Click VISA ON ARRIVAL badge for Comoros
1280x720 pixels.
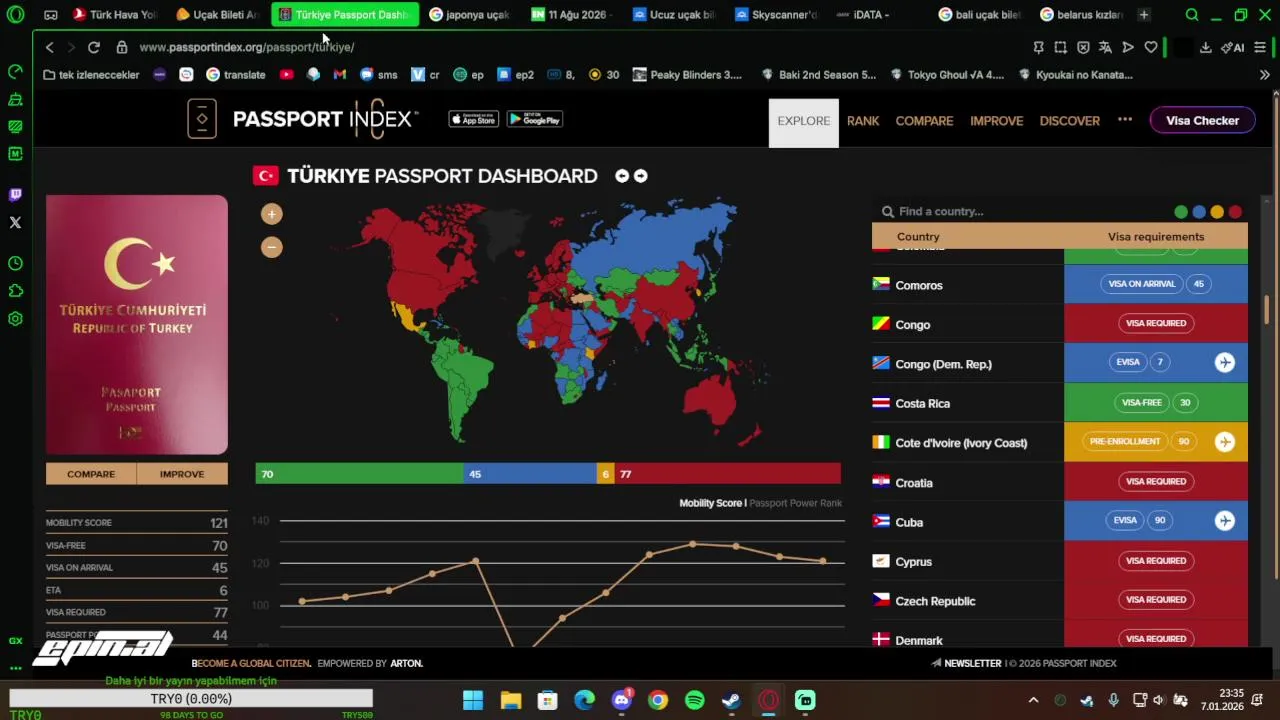pyautogui.click(x=1141, y=284)
